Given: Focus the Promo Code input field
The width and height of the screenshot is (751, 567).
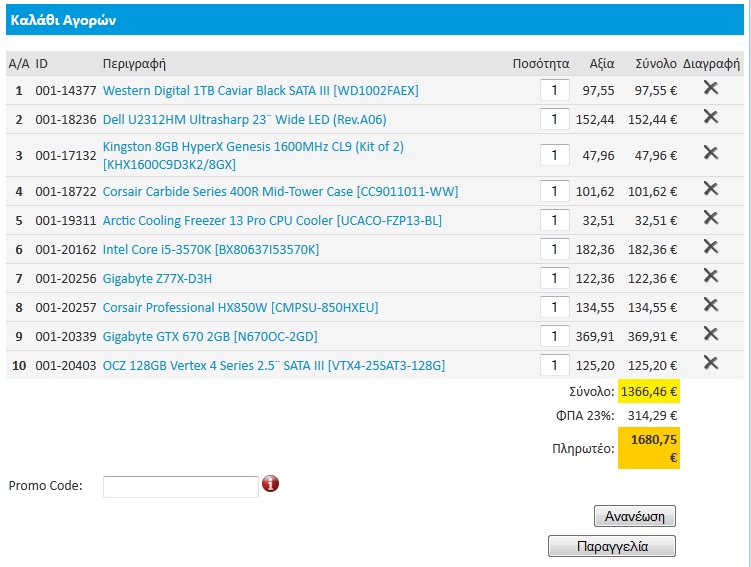Looking at the screenshot, I should (181, 487).
